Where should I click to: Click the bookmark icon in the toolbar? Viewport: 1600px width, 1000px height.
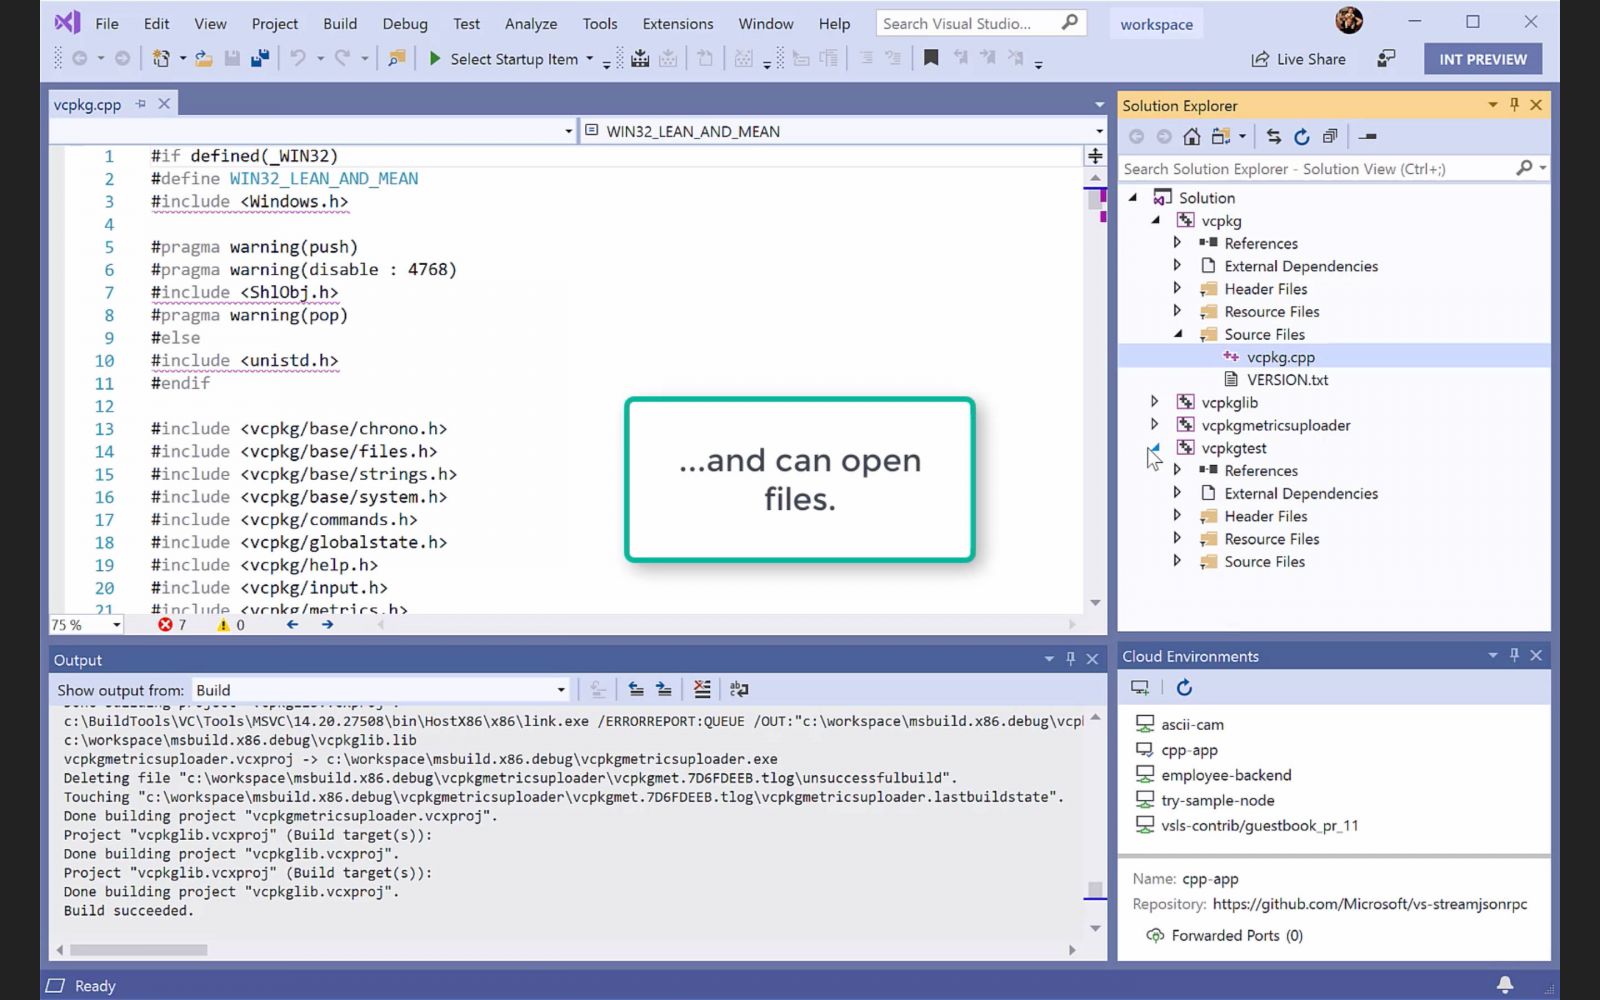(931, 59)
